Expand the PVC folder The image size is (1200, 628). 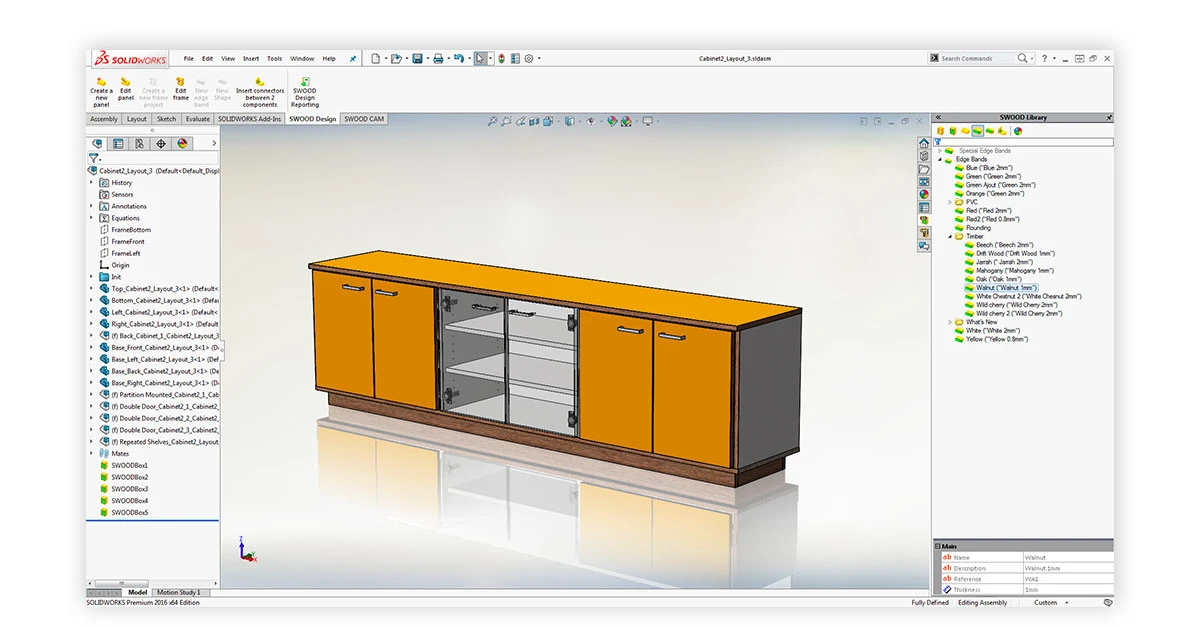pyautogui.click(x=948, y=202)
